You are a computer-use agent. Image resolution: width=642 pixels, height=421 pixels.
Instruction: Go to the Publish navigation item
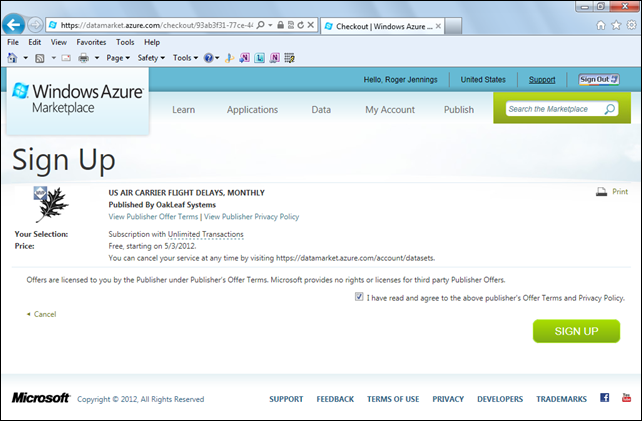[459, 110]
